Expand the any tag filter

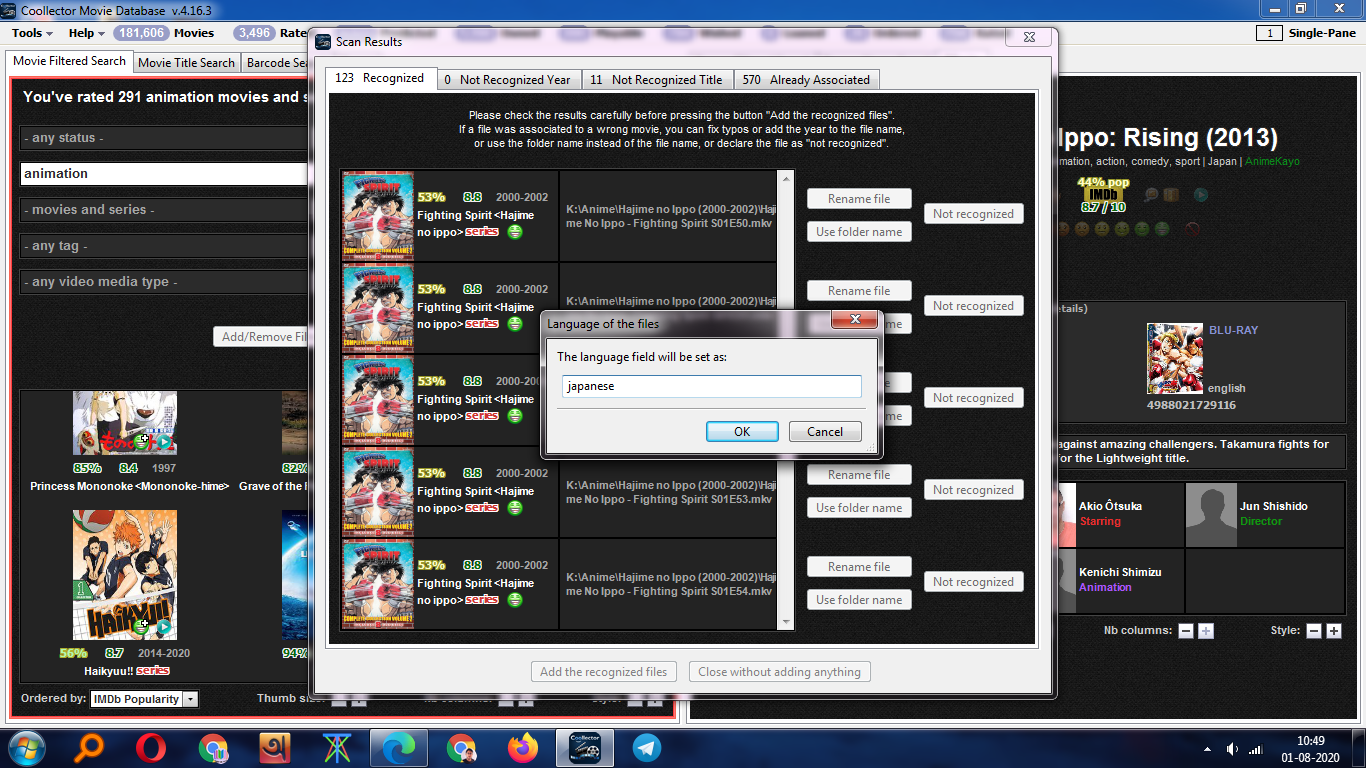point(165,246)
